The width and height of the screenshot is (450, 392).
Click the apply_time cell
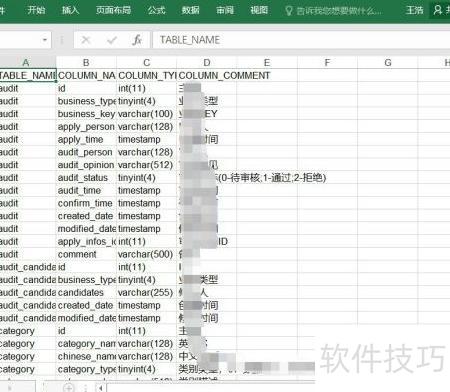point(87,139)
